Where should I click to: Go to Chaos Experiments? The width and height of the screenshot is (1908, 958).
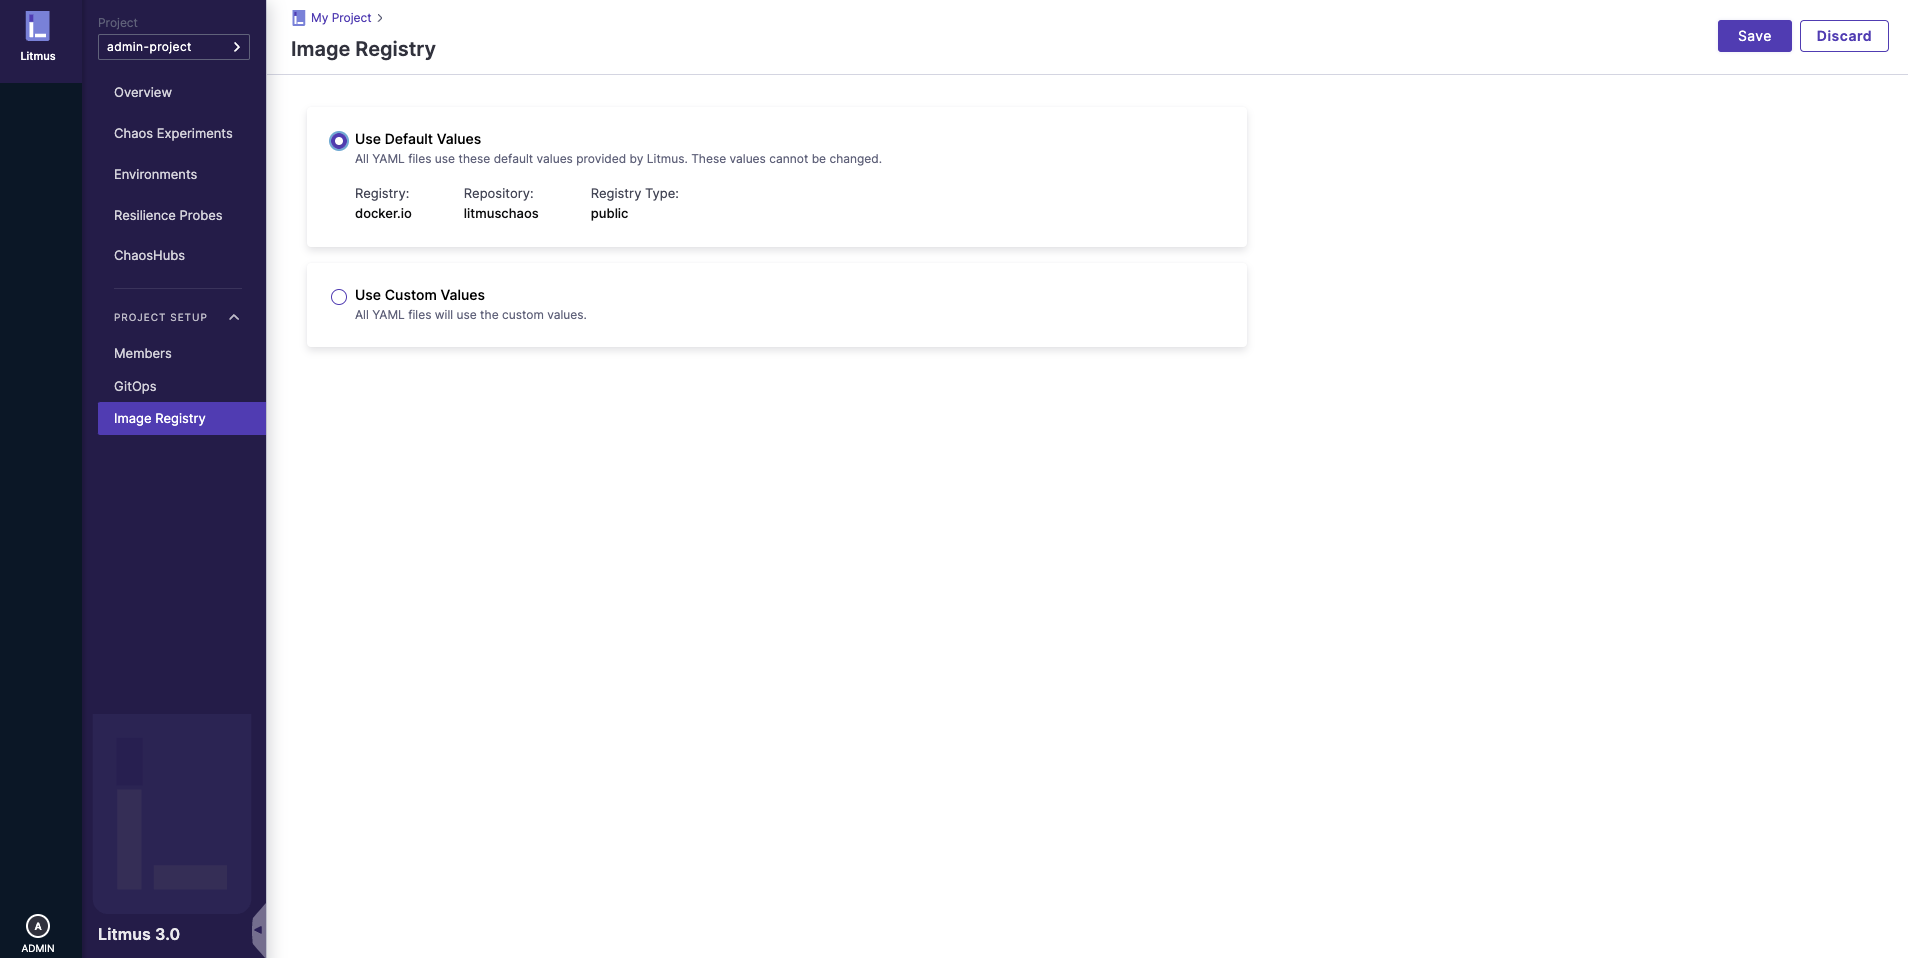click(x=173, y=134)
